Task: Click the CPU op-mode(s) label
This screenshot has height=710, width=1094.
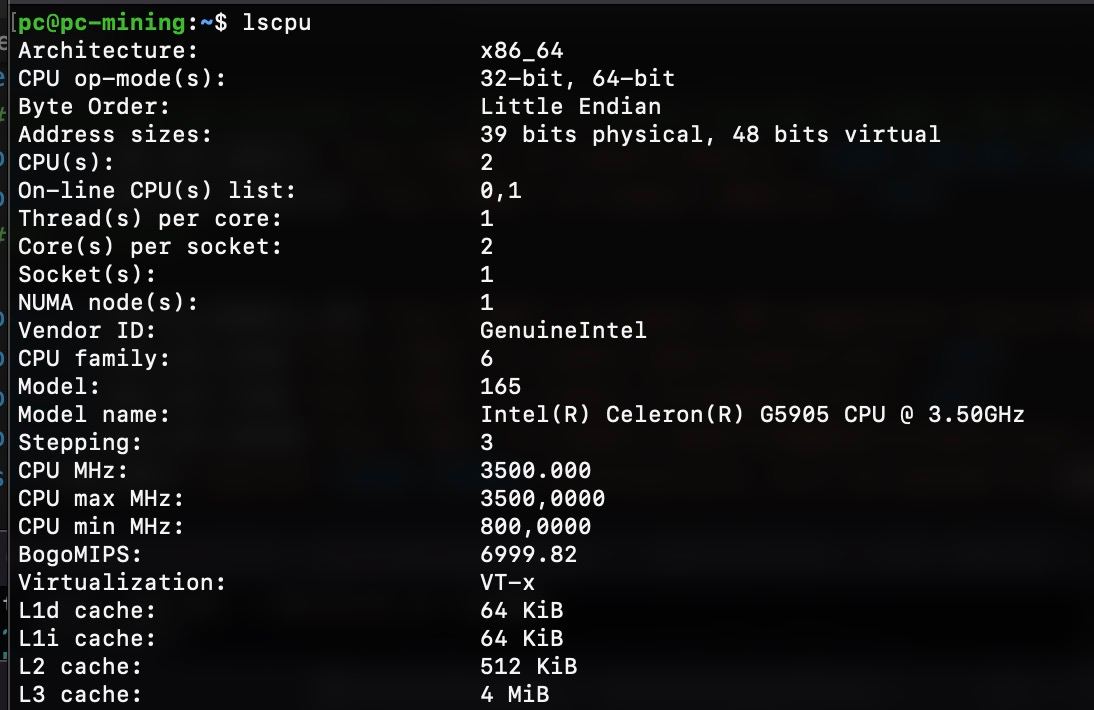Action: 122,79
